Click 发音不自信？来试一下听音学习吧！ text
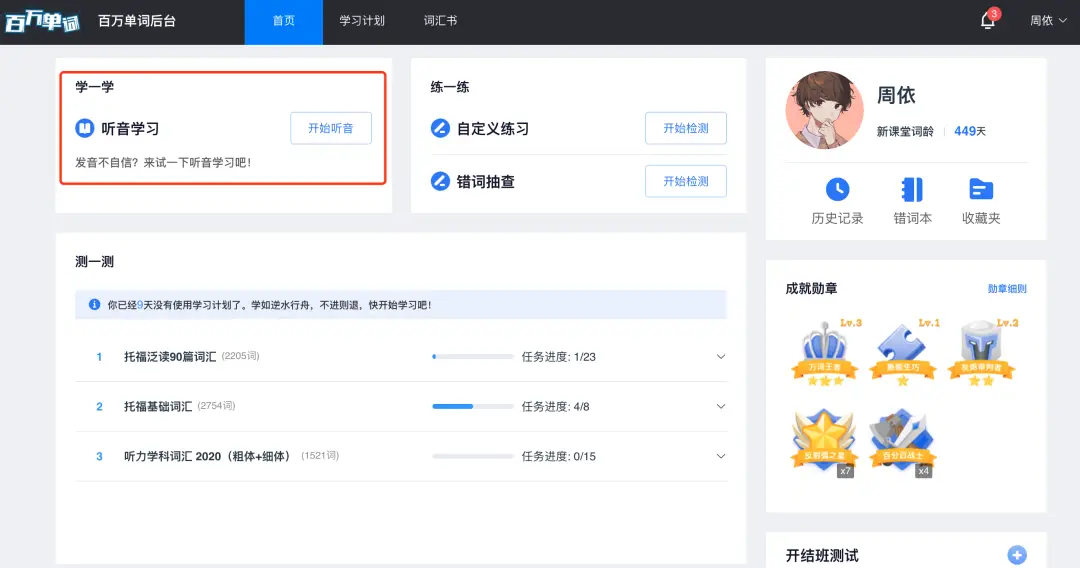 pos(163,162)
